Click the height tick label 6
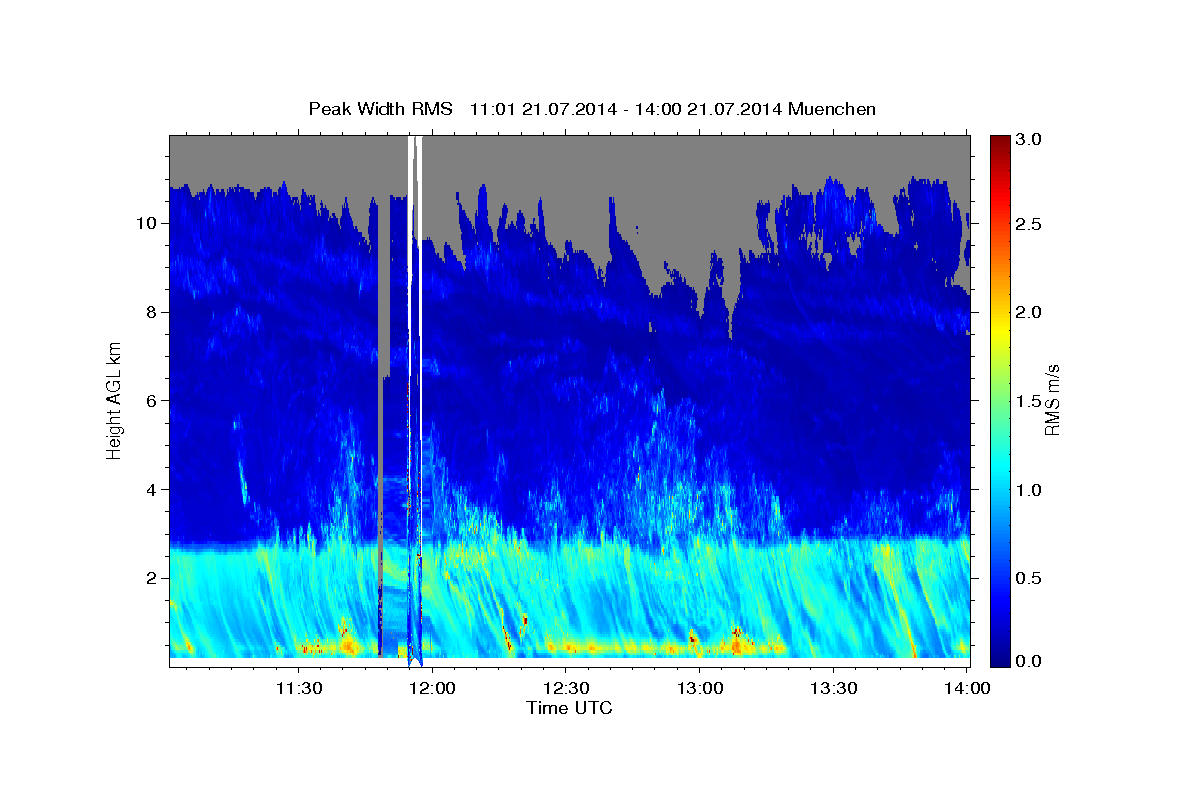1200x800 pixels. tap(152, 400)
